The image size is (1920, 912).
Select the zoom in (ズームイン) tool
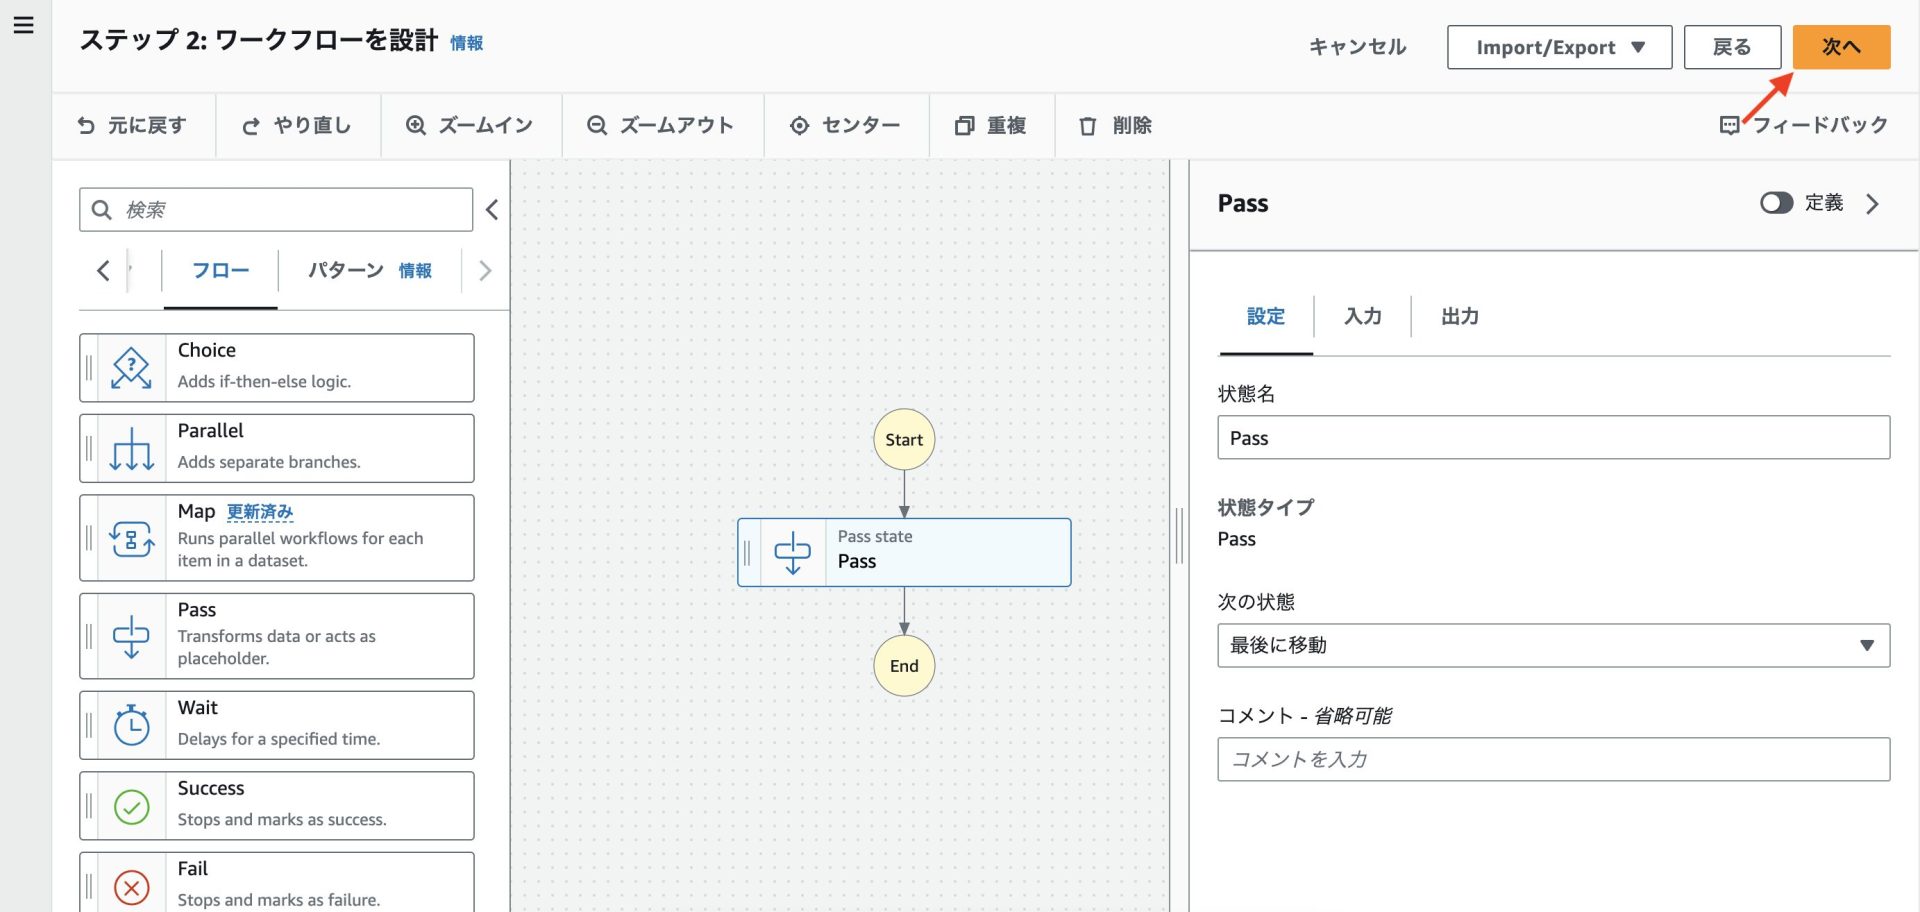[x=414, y=125]
